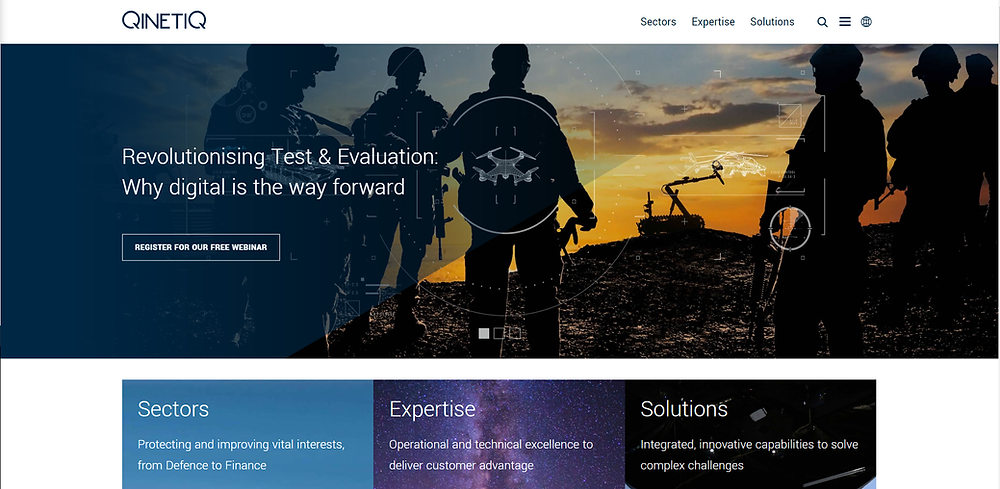Click Register For Our Free Webinar button

[x=201, y=247]
